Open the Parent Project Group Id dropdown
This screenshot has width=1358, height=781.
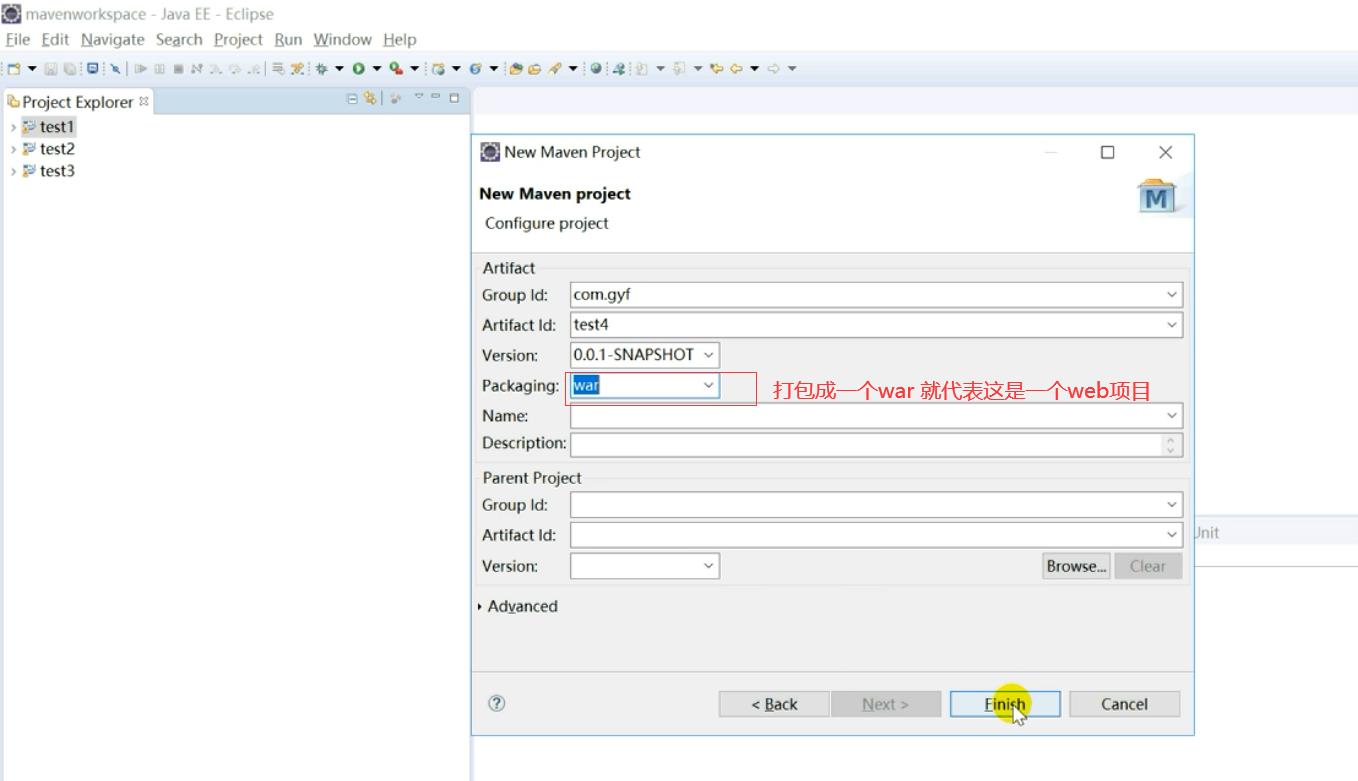pos(1172,505)
